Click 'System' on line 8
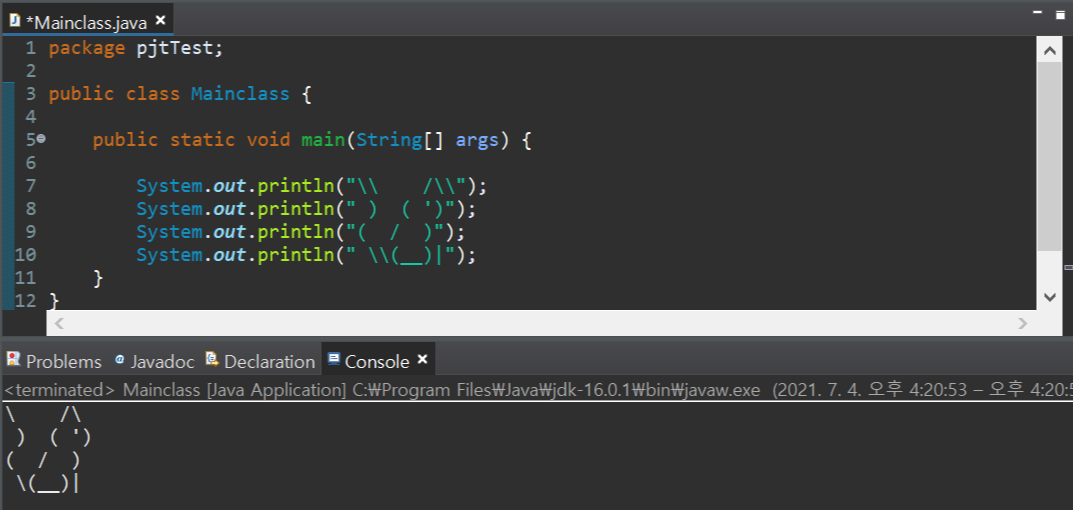 (x=169, y=209)
